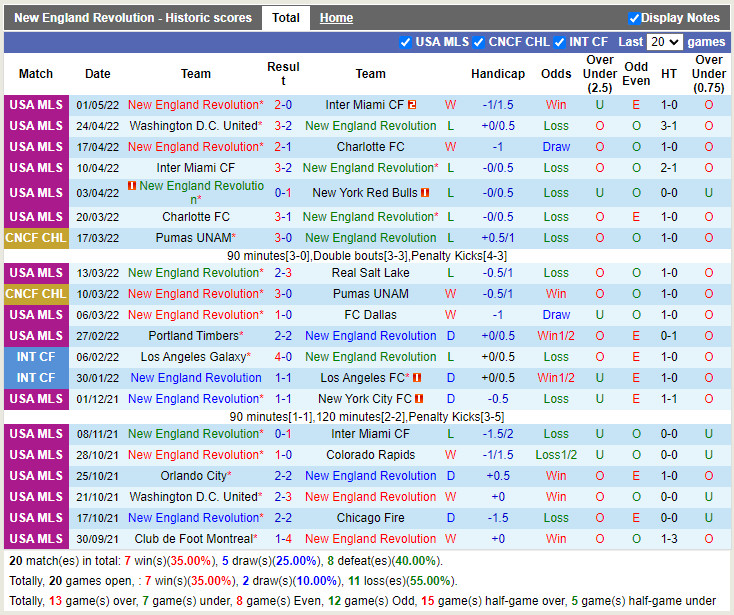This screenshot has height=615, width=734.
Task: Click the INT CF badge on 06/02/22 row
Action: [36, 357]
